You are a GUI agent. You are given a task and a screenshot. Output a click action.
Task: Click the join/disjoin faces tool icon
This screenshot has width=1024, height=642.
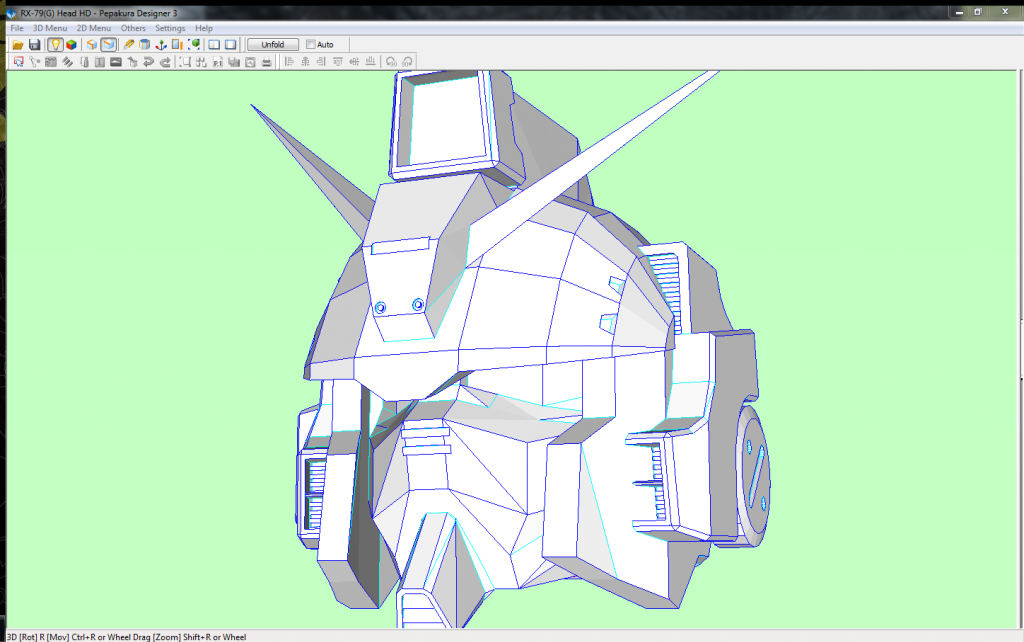click(35, 62)
